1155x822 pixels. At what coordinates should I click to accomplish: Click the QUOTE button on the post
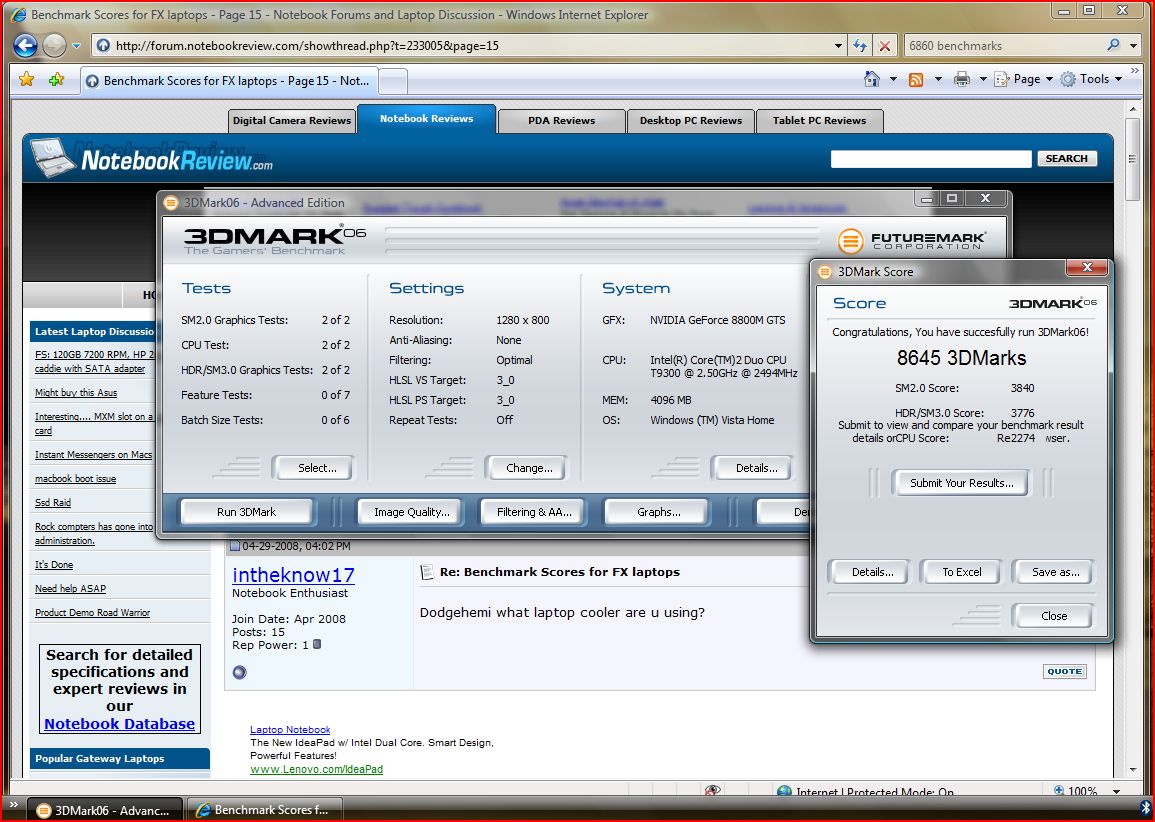[1064, 671]
